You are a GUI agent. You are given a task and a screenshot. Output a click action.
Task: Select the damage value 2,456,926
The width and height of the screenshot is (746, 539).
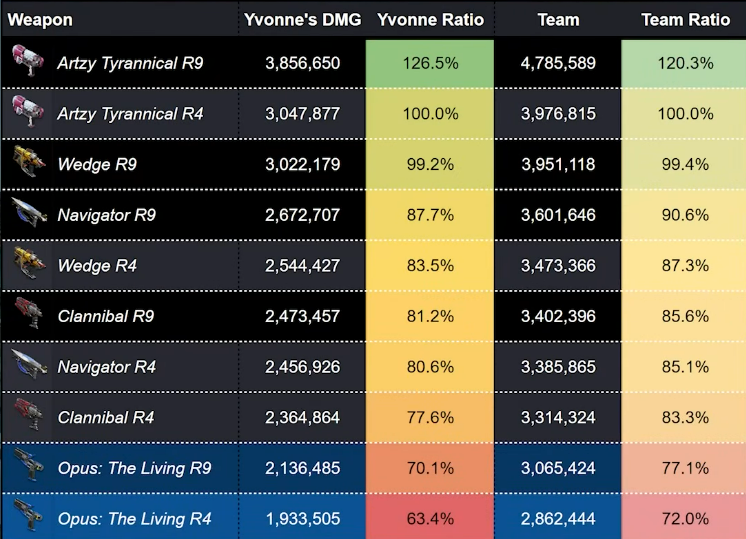coord(303,367)
